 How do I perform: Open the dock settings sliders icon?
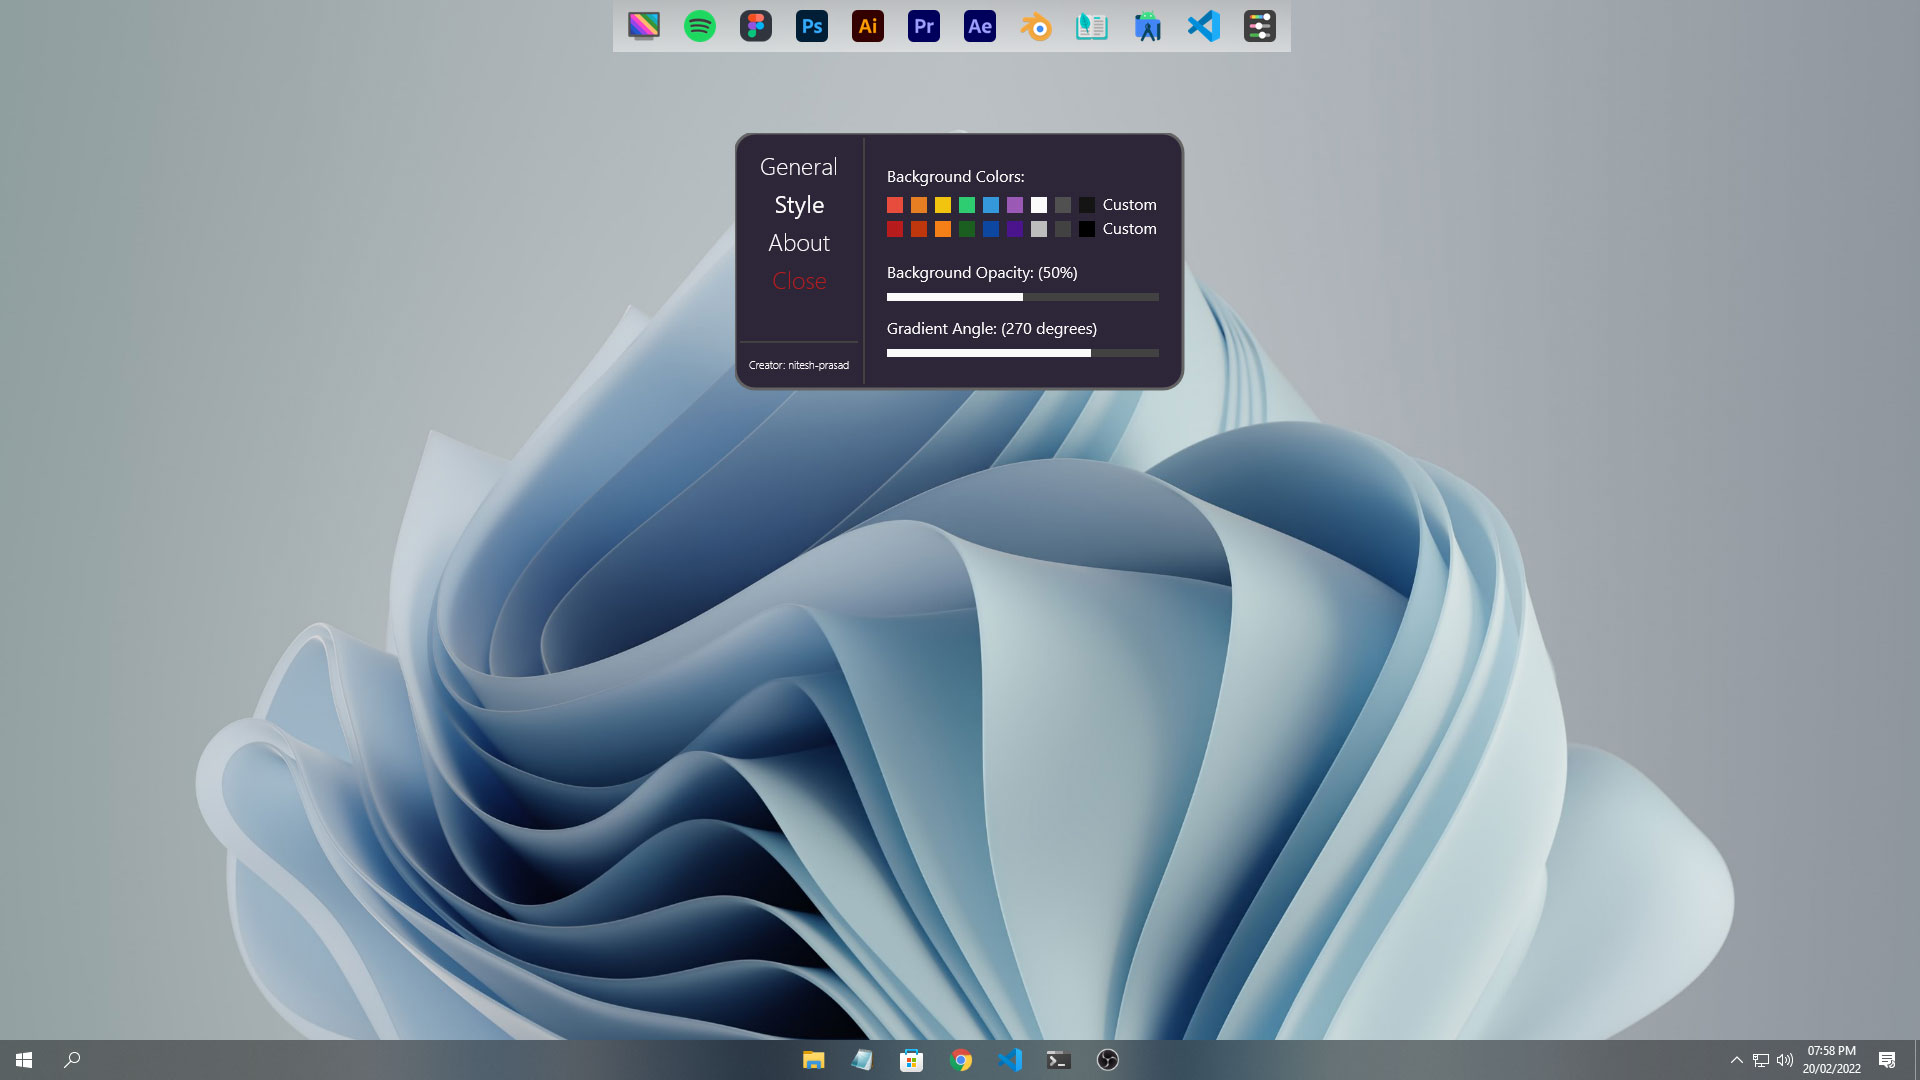1260,26
